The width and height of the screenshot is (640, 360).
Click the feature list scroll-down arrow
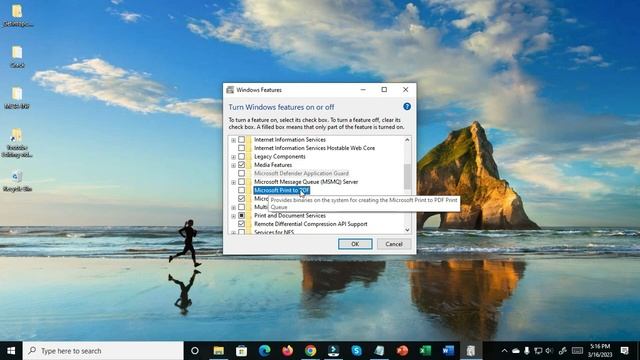407,230
